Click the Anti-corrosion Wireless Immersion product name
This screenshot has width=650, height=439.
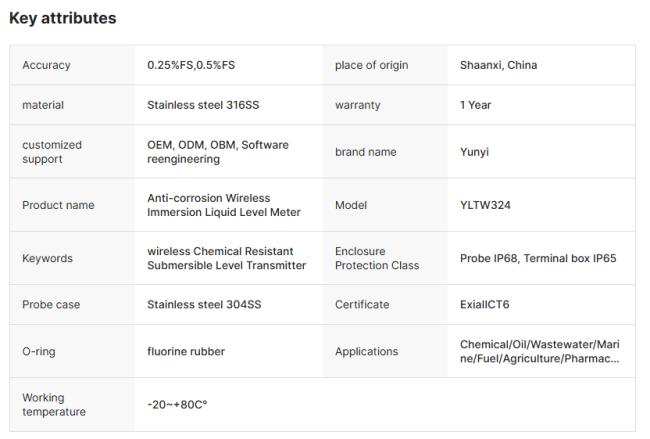coord(223,205)
